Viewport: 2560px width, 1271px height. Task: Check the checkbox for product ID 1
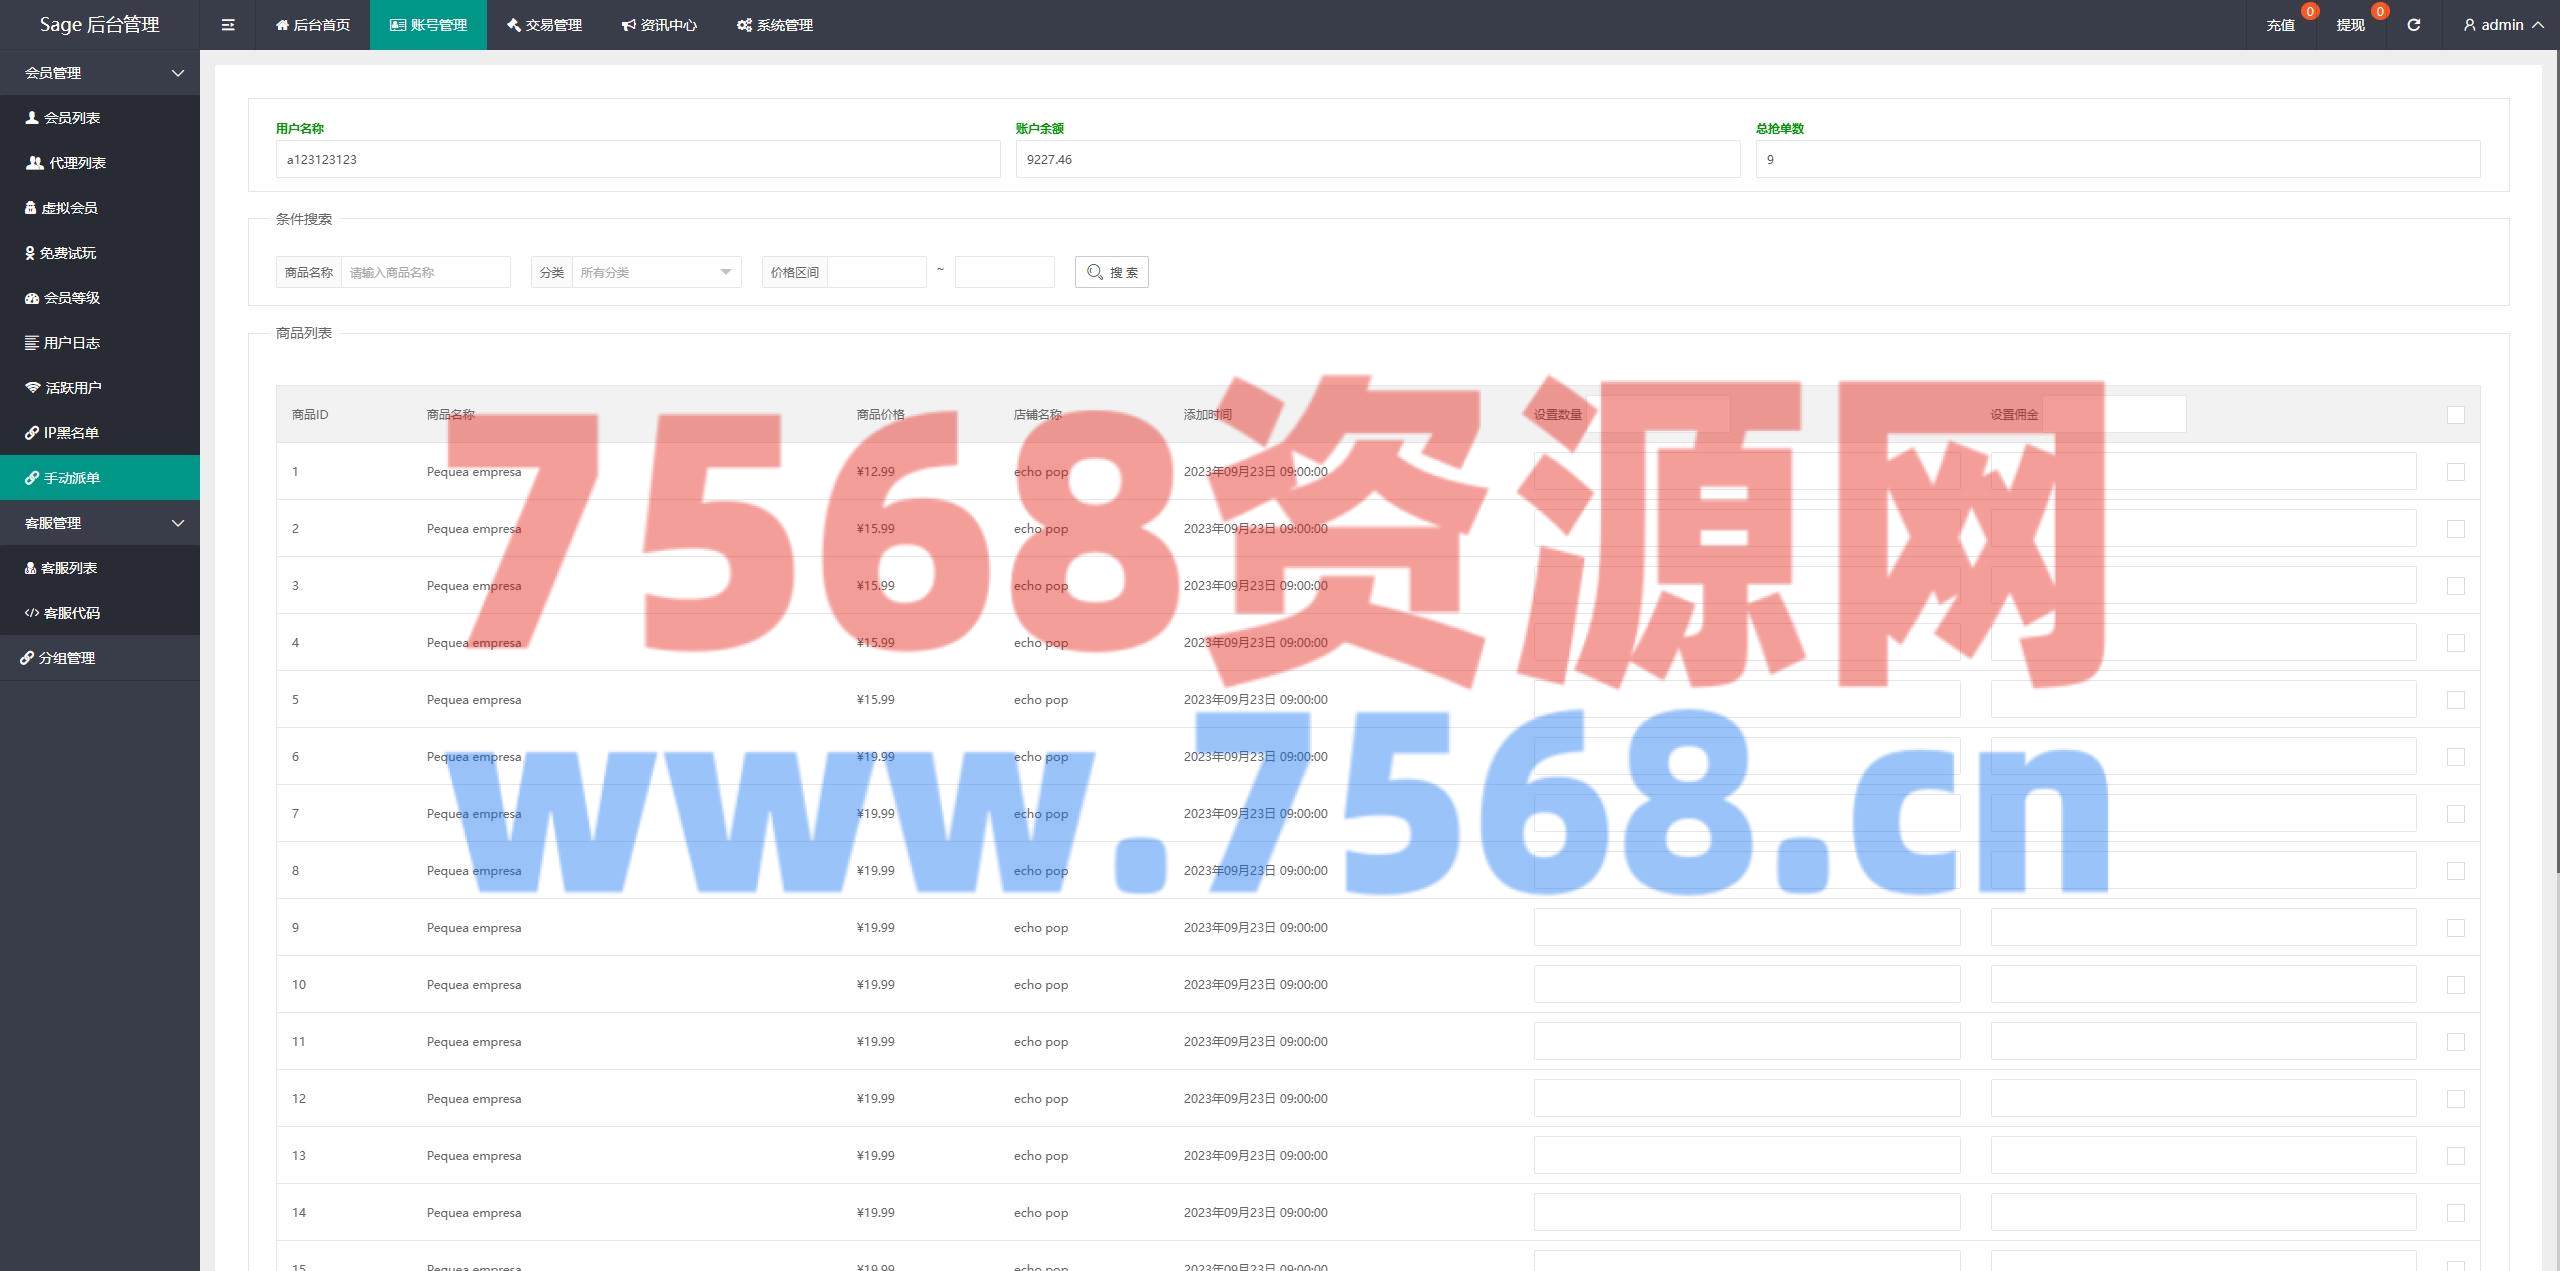pyautogui.click(x=2455, y=472)
